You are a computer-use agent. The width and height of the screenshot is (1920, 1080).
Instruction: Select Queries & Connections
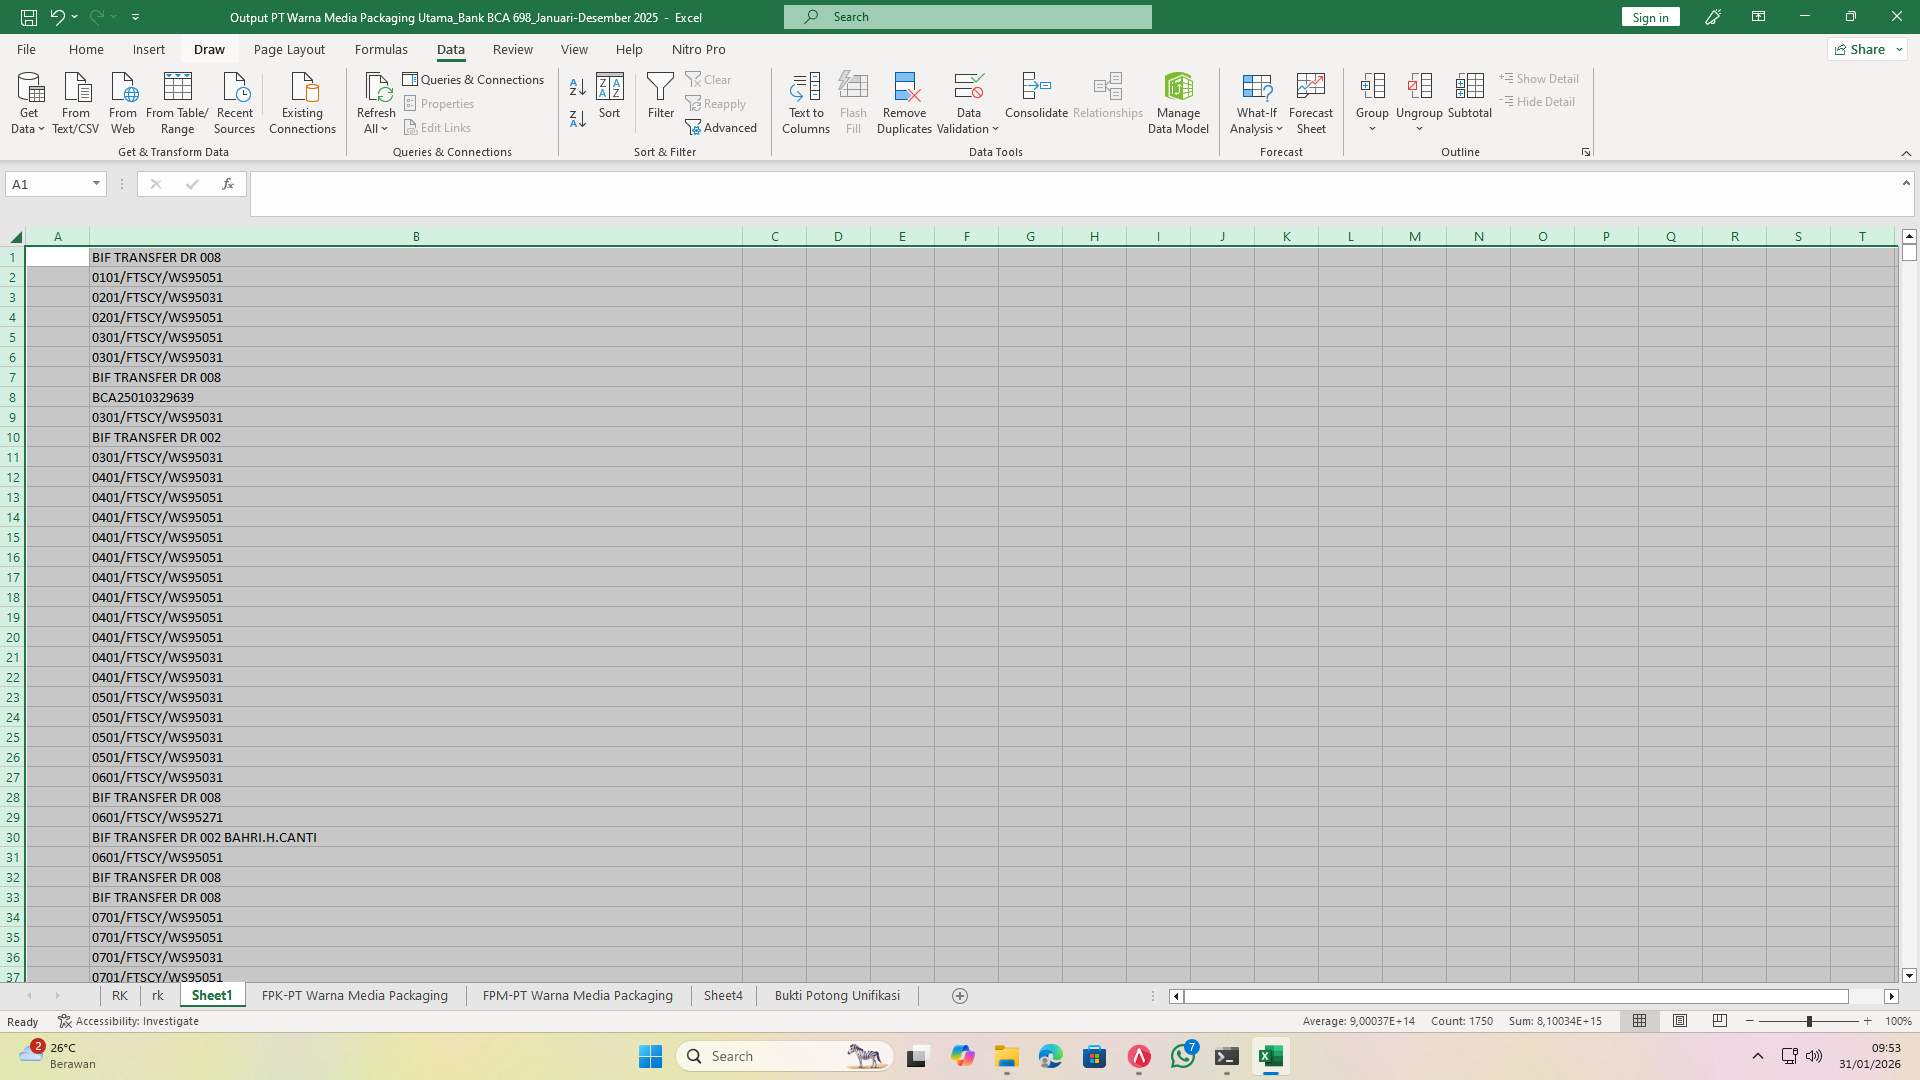pyautogui.click(x=474, y=79)
